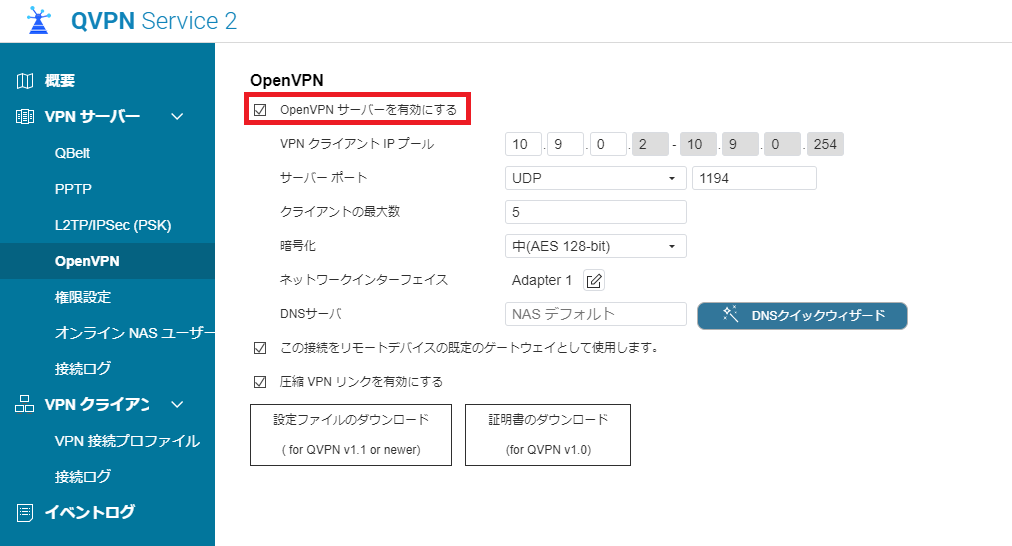Open the UDP protocol dropdown
Viewport: 1012px width, 546px height.
point(596,178)
